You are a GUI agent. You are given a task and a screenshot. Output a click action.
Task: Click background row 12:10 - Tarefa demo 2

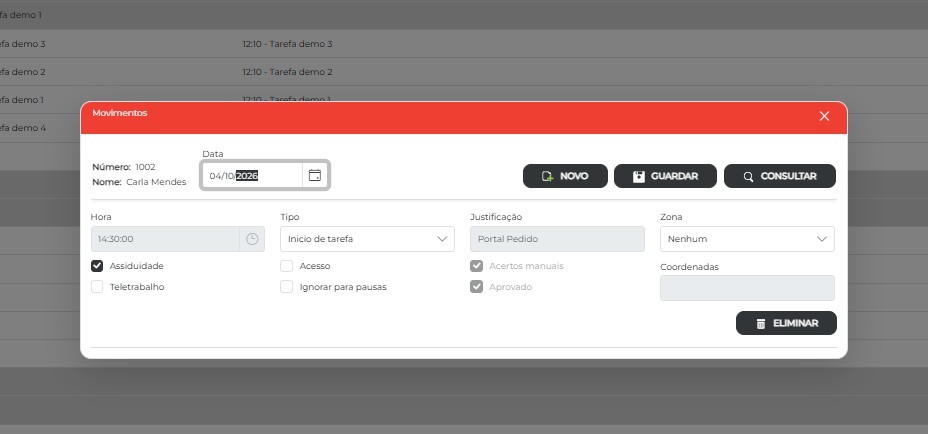click(288, 72)
